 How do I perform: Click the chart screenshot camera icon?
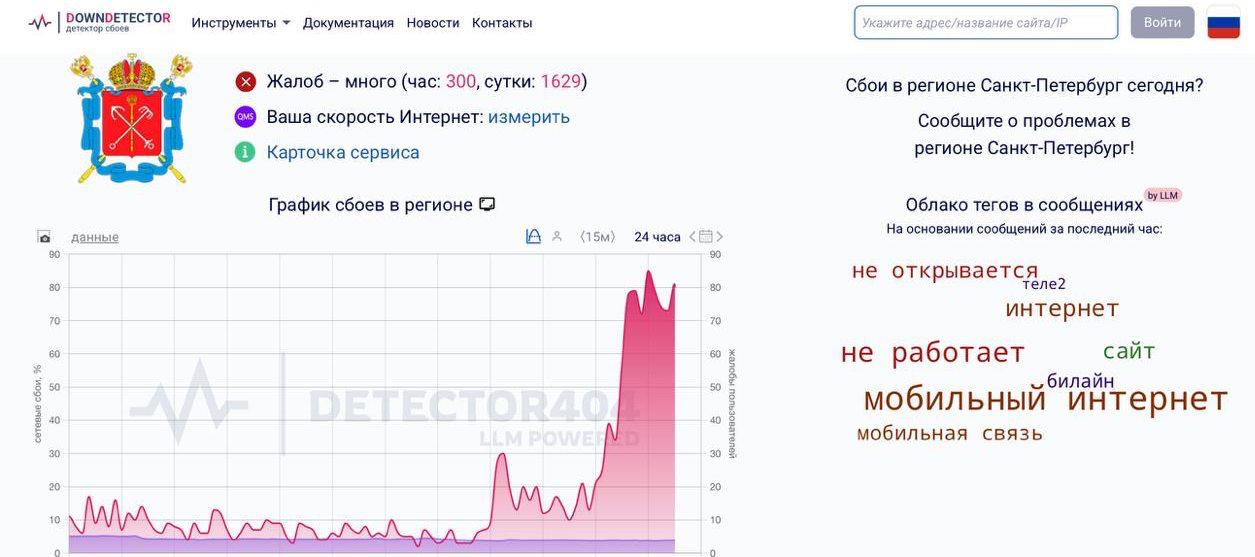tap(44, 237)
